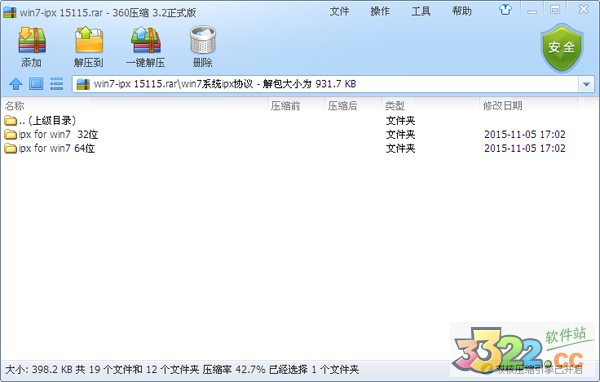Open the 工具 menu
This screenshot has height=382, width=600.
click(421, 11)
